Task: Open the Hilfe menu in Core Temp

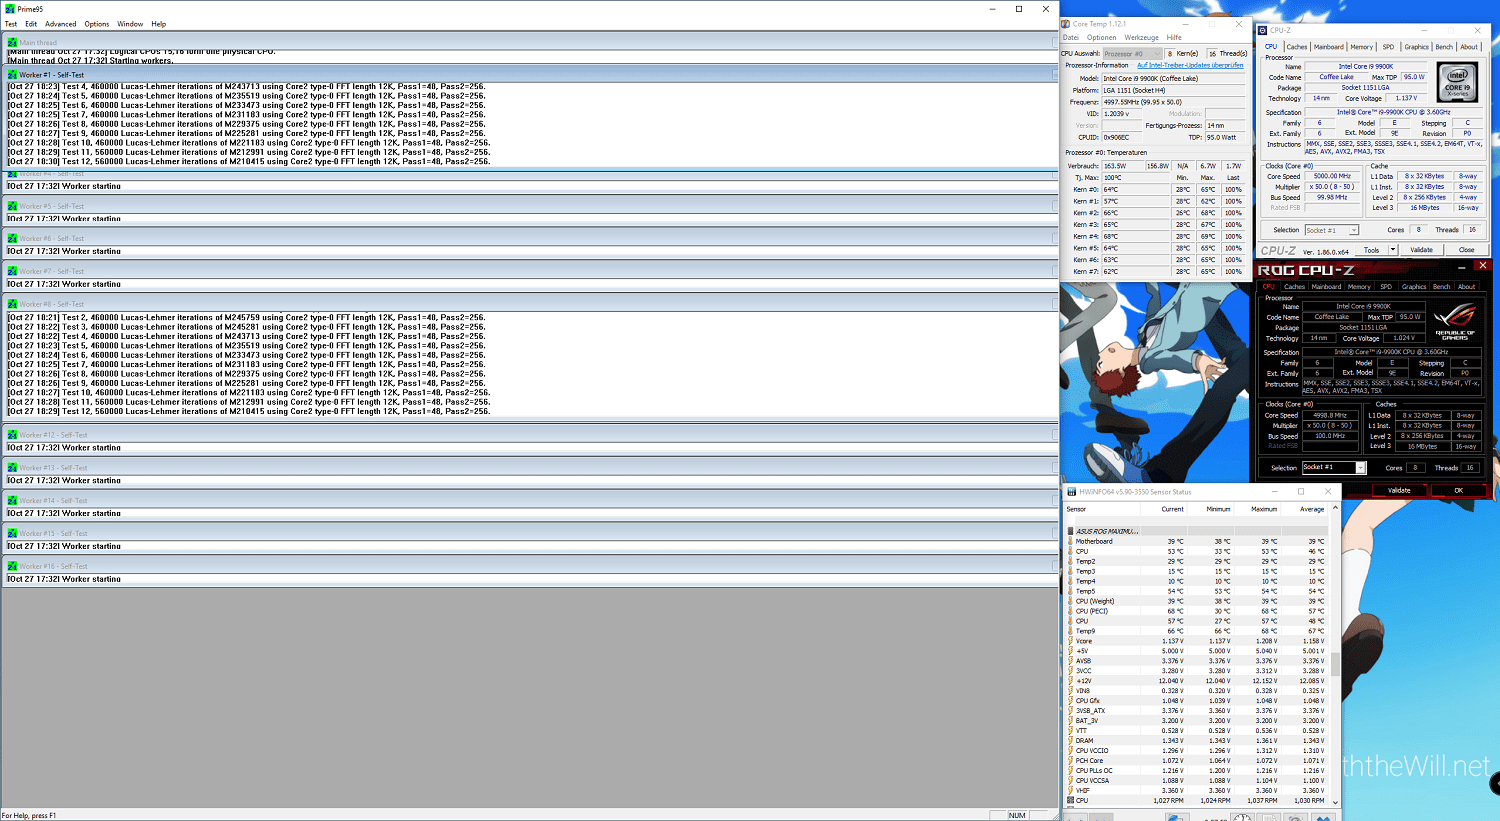Action: pyautogui.click(x=1174, y=38)
